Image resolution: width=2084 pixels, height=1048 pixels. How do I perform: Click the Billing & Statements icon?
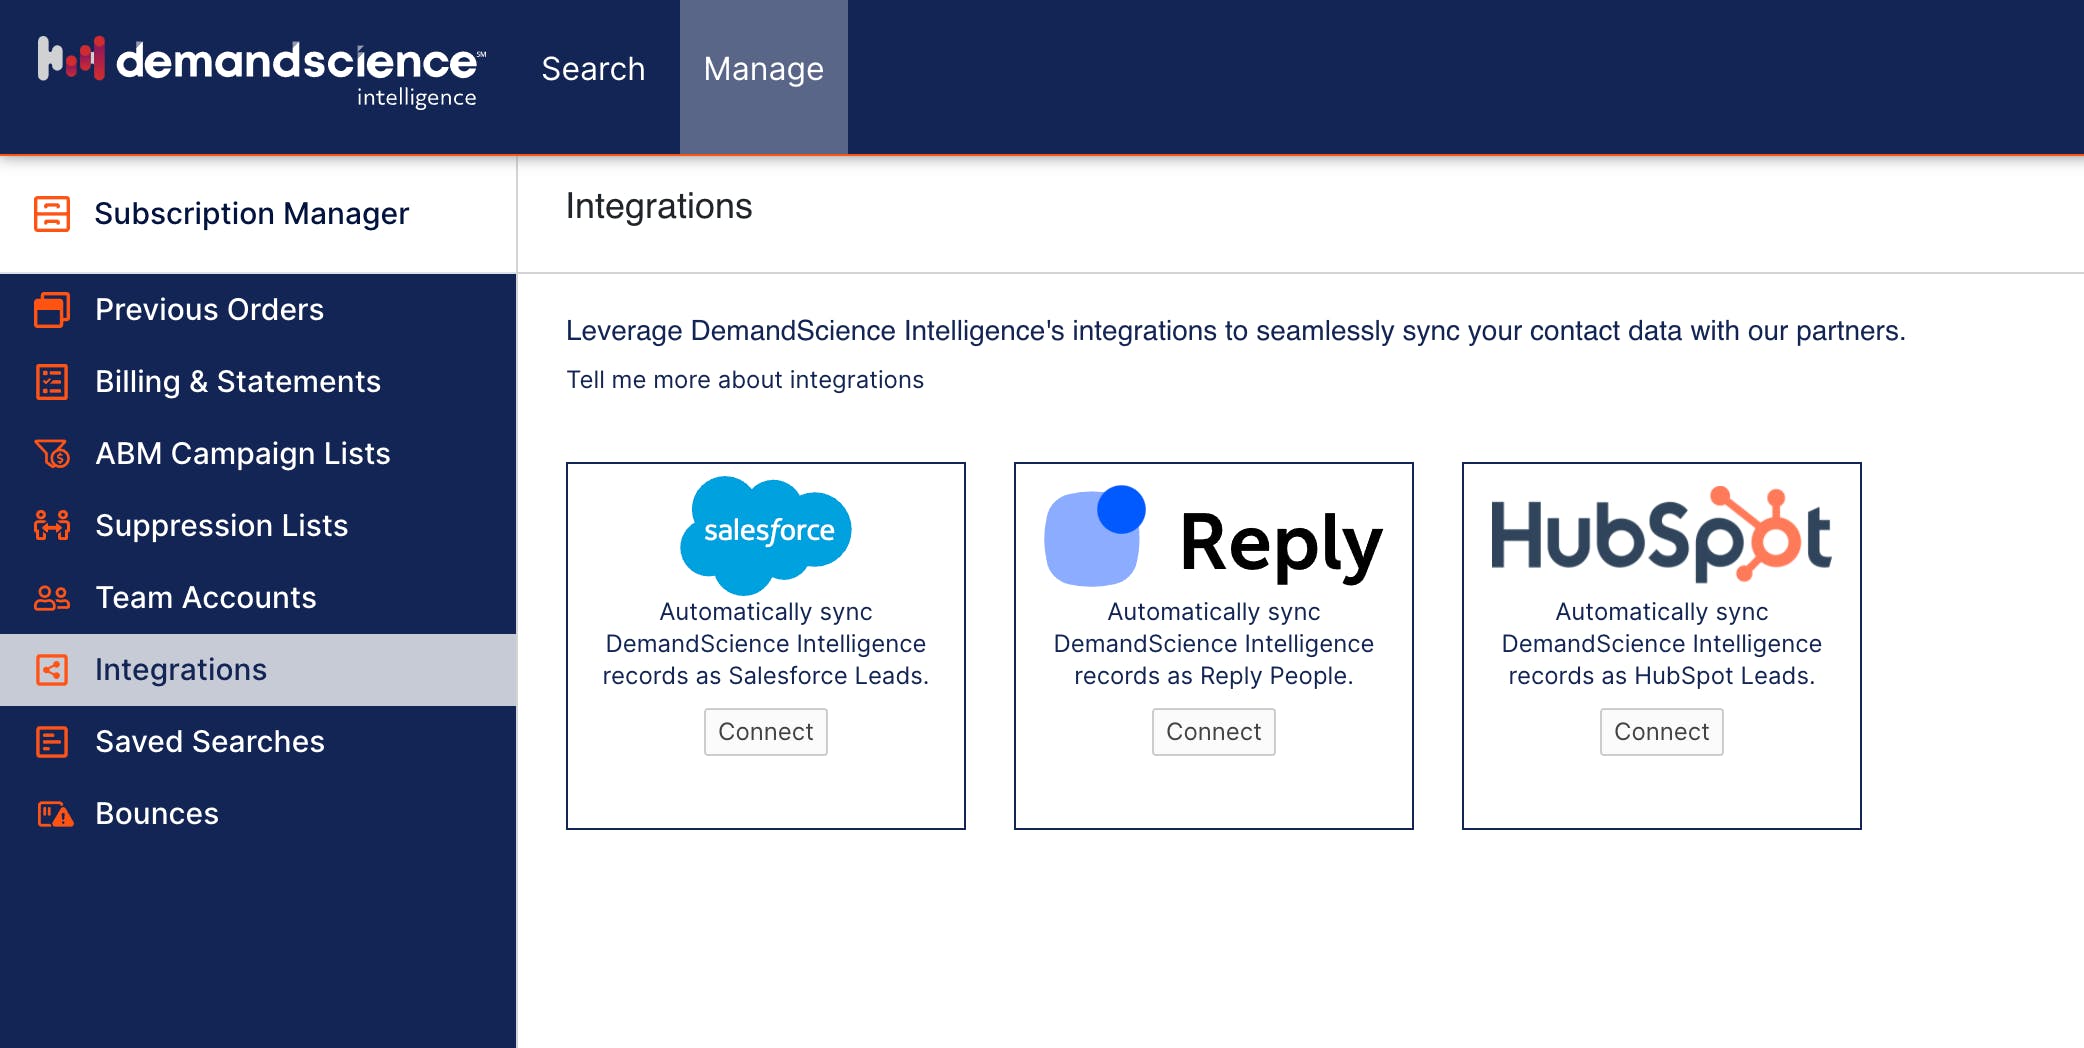(x=52, y=382)
